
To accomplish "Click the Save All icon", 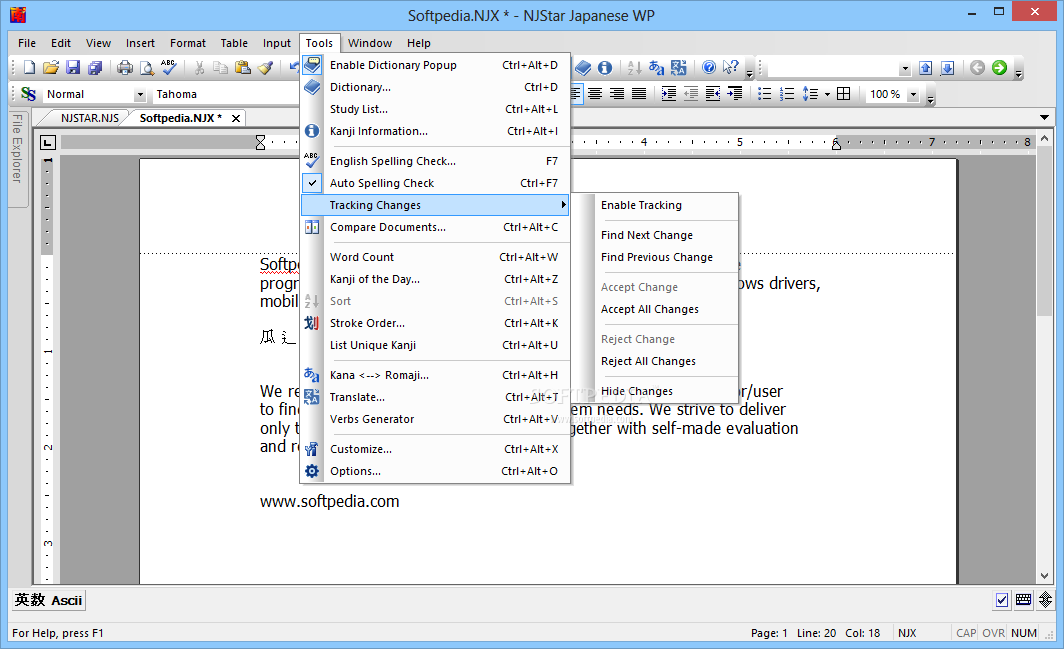I will click(x=95, y=67).
